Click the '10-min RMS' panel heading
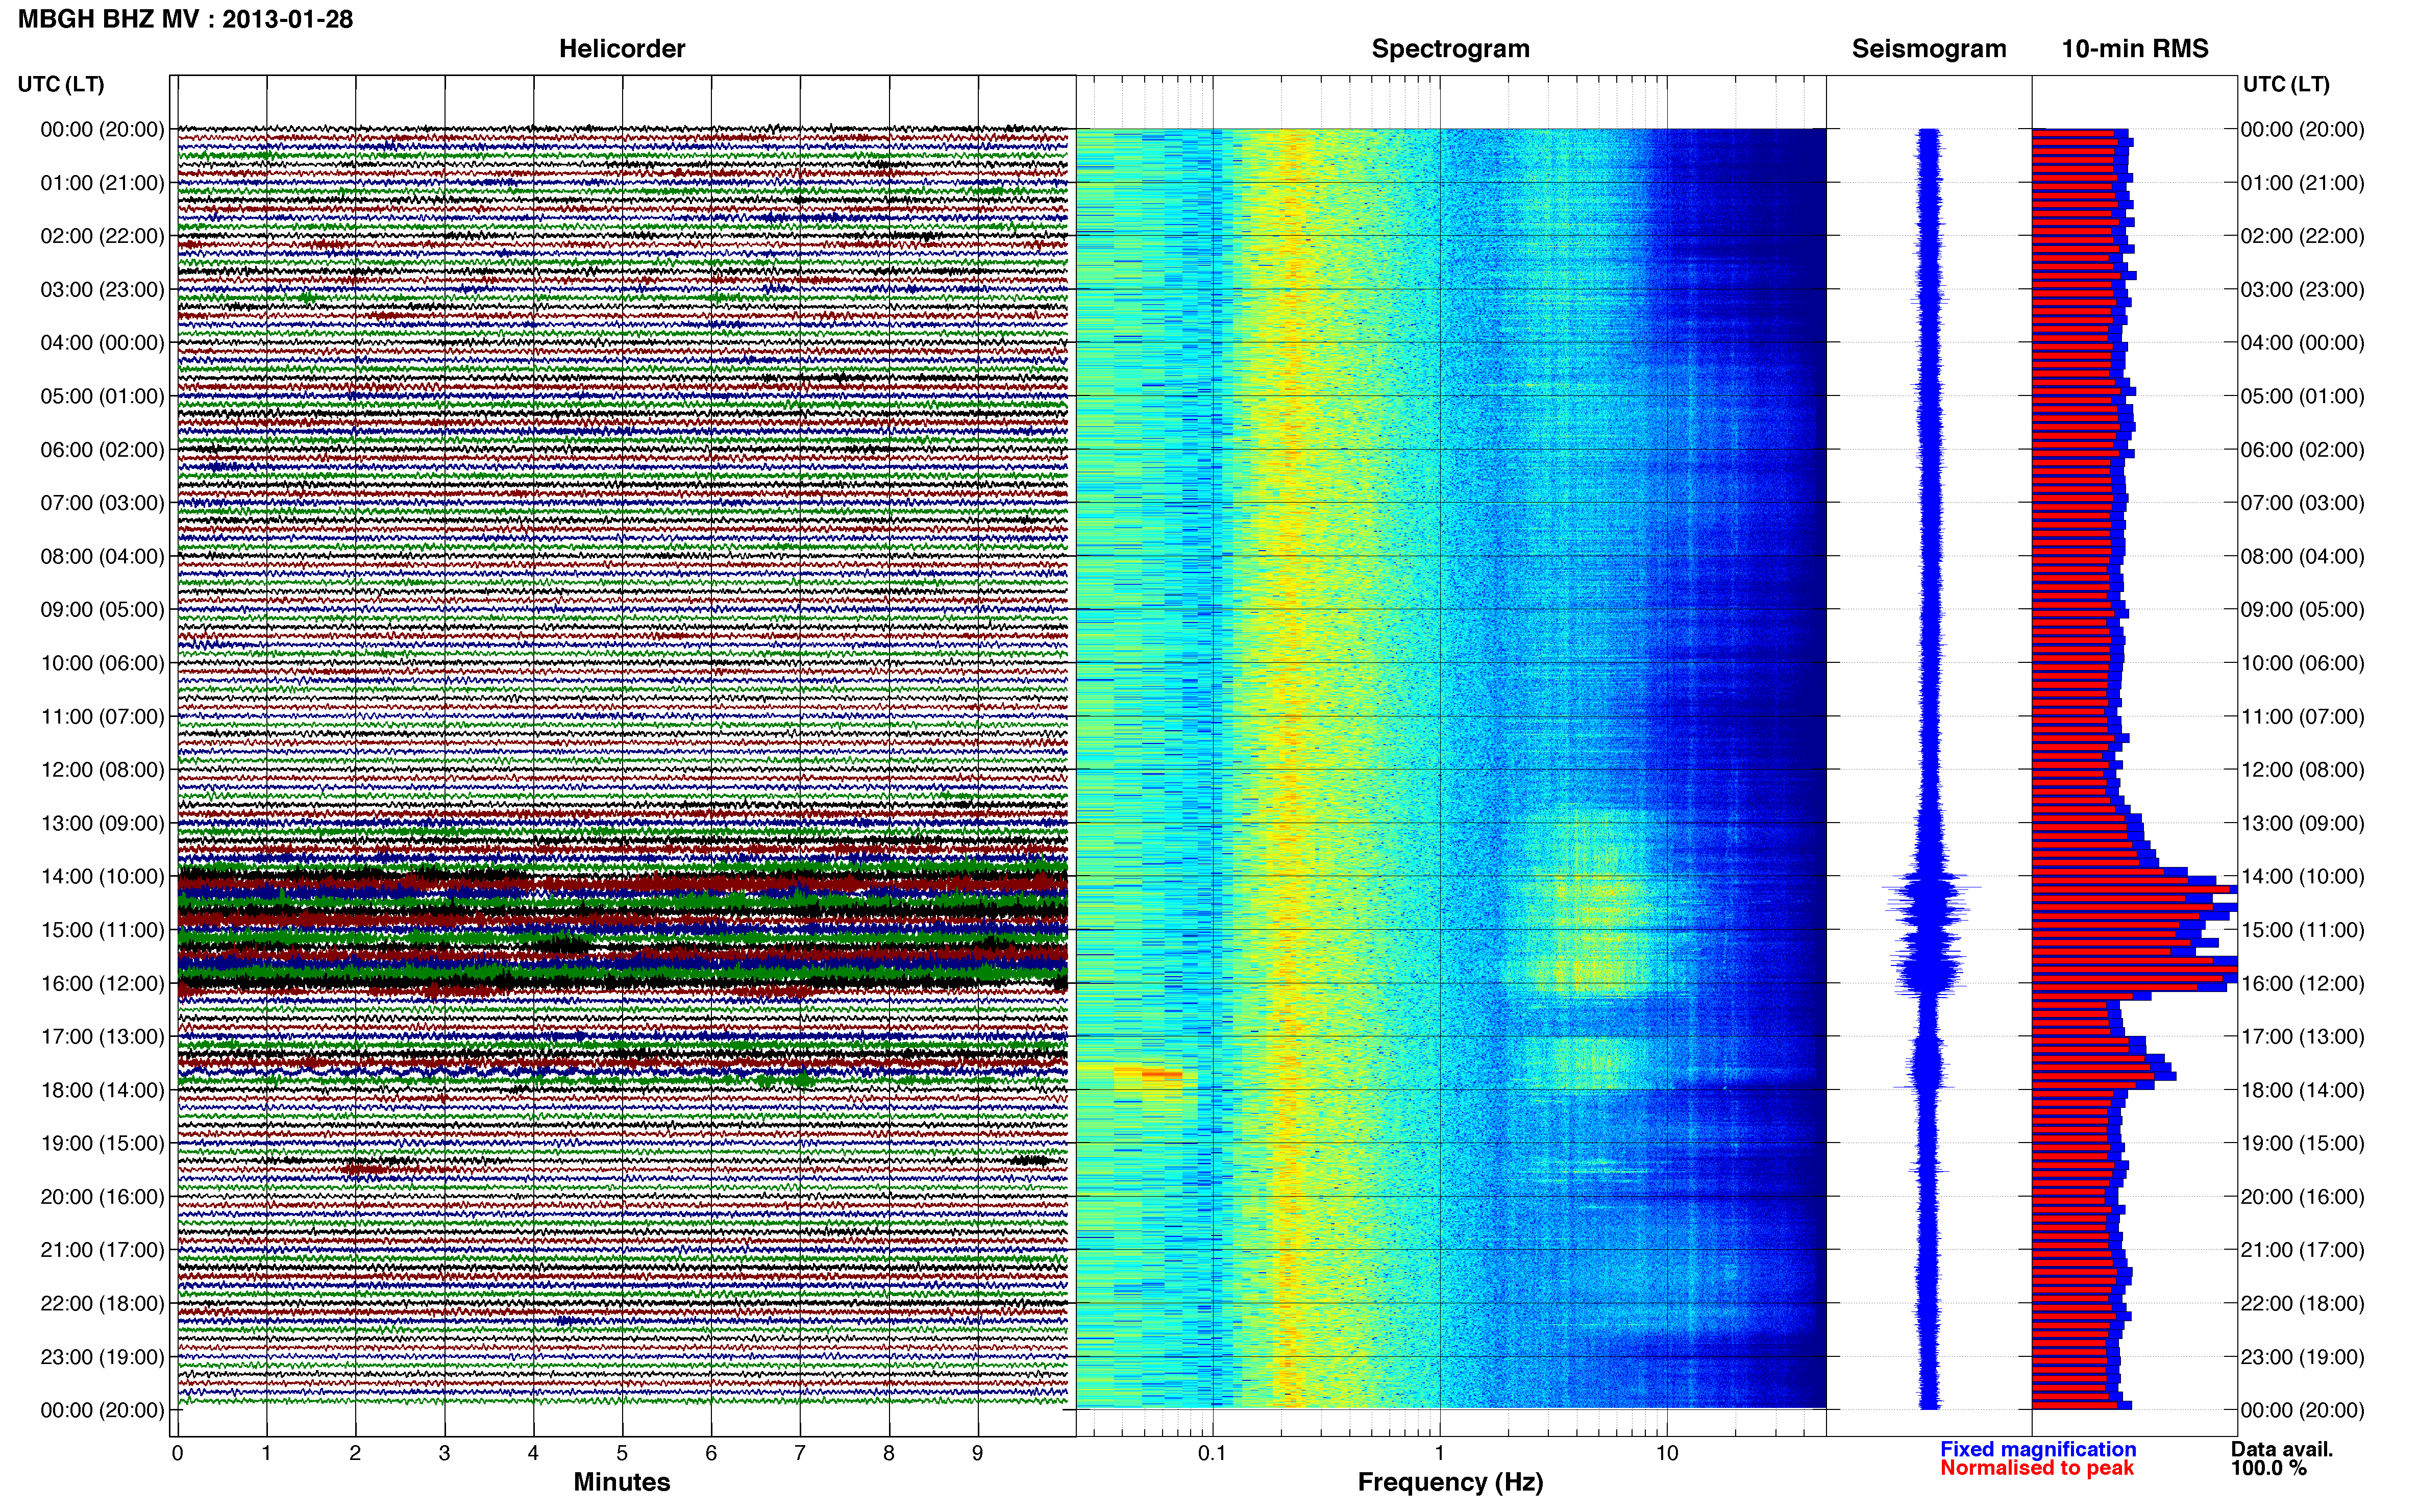Viewport: 2419px width, 1512px height. (2135, 49)
